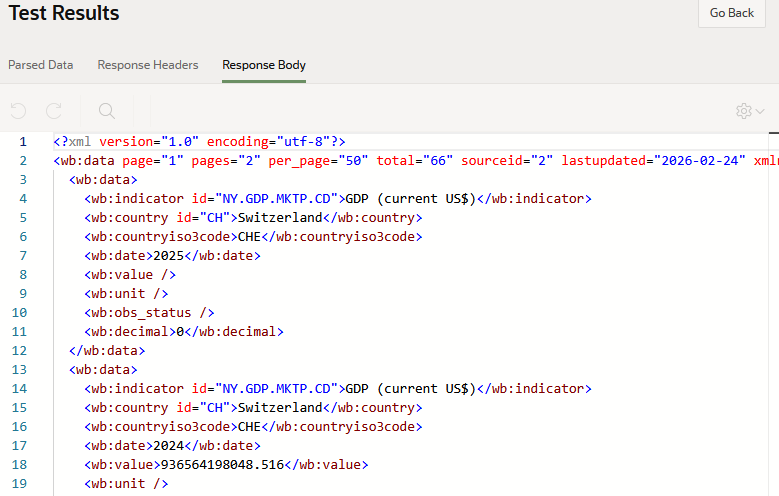Viewport: 779px width, 496px height.
Task: Place cursor on the wb:date 2024 line
Action: (172, 446)
